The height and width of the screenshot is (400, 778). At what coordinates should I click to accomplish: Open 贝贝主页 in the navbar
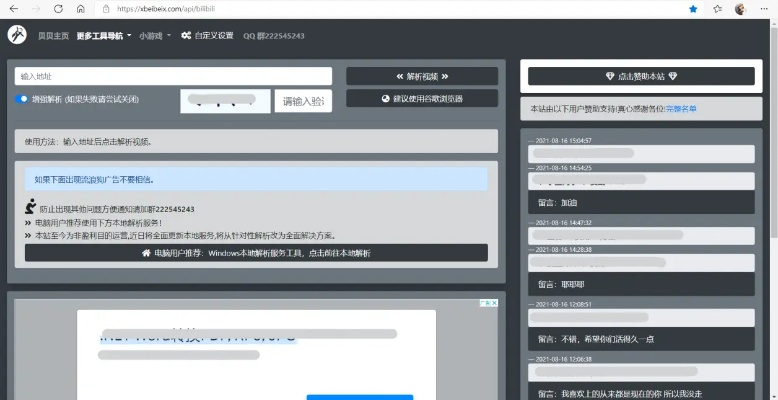tap(53, 35)
